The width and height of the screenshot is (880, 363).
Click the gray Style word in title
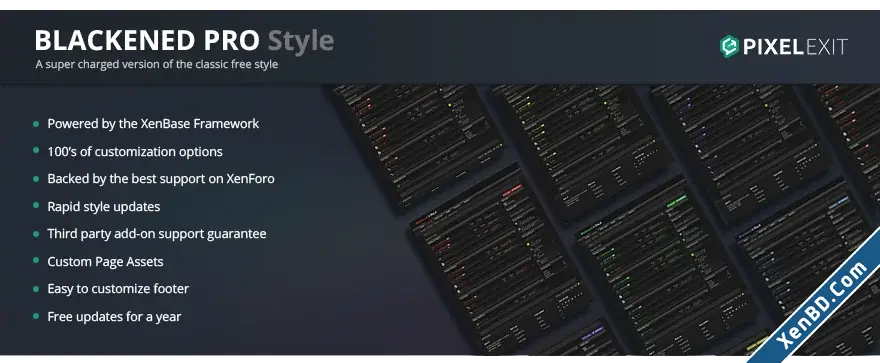tap(301, 40)
